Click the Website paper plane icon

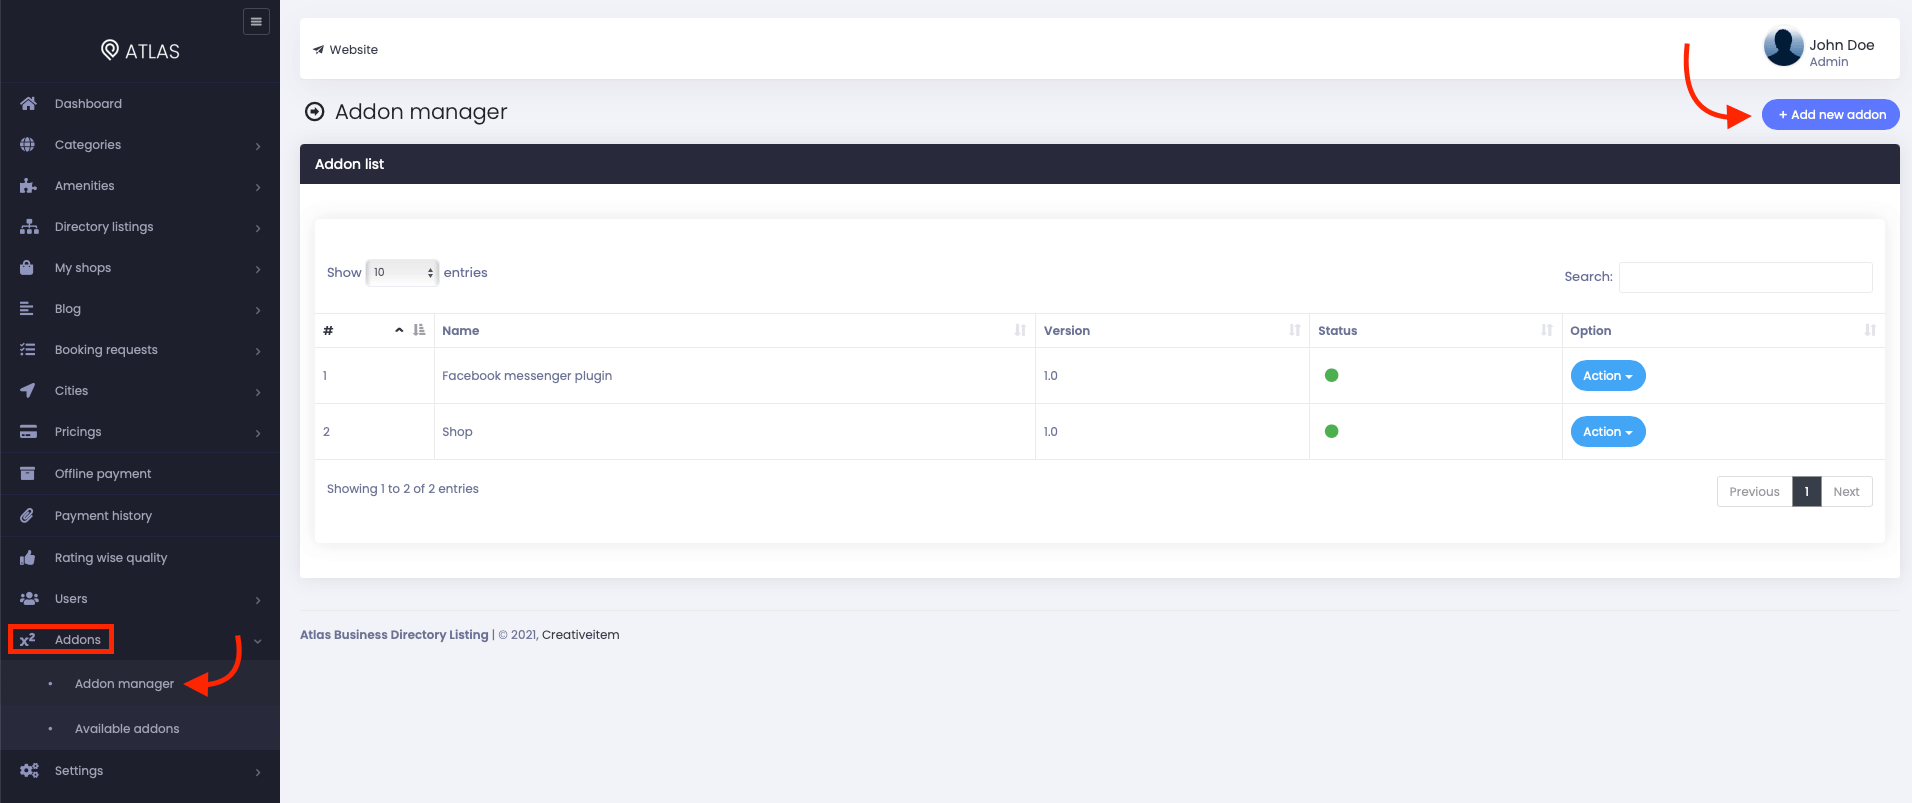pyautogui.click(x=318, y=50)
